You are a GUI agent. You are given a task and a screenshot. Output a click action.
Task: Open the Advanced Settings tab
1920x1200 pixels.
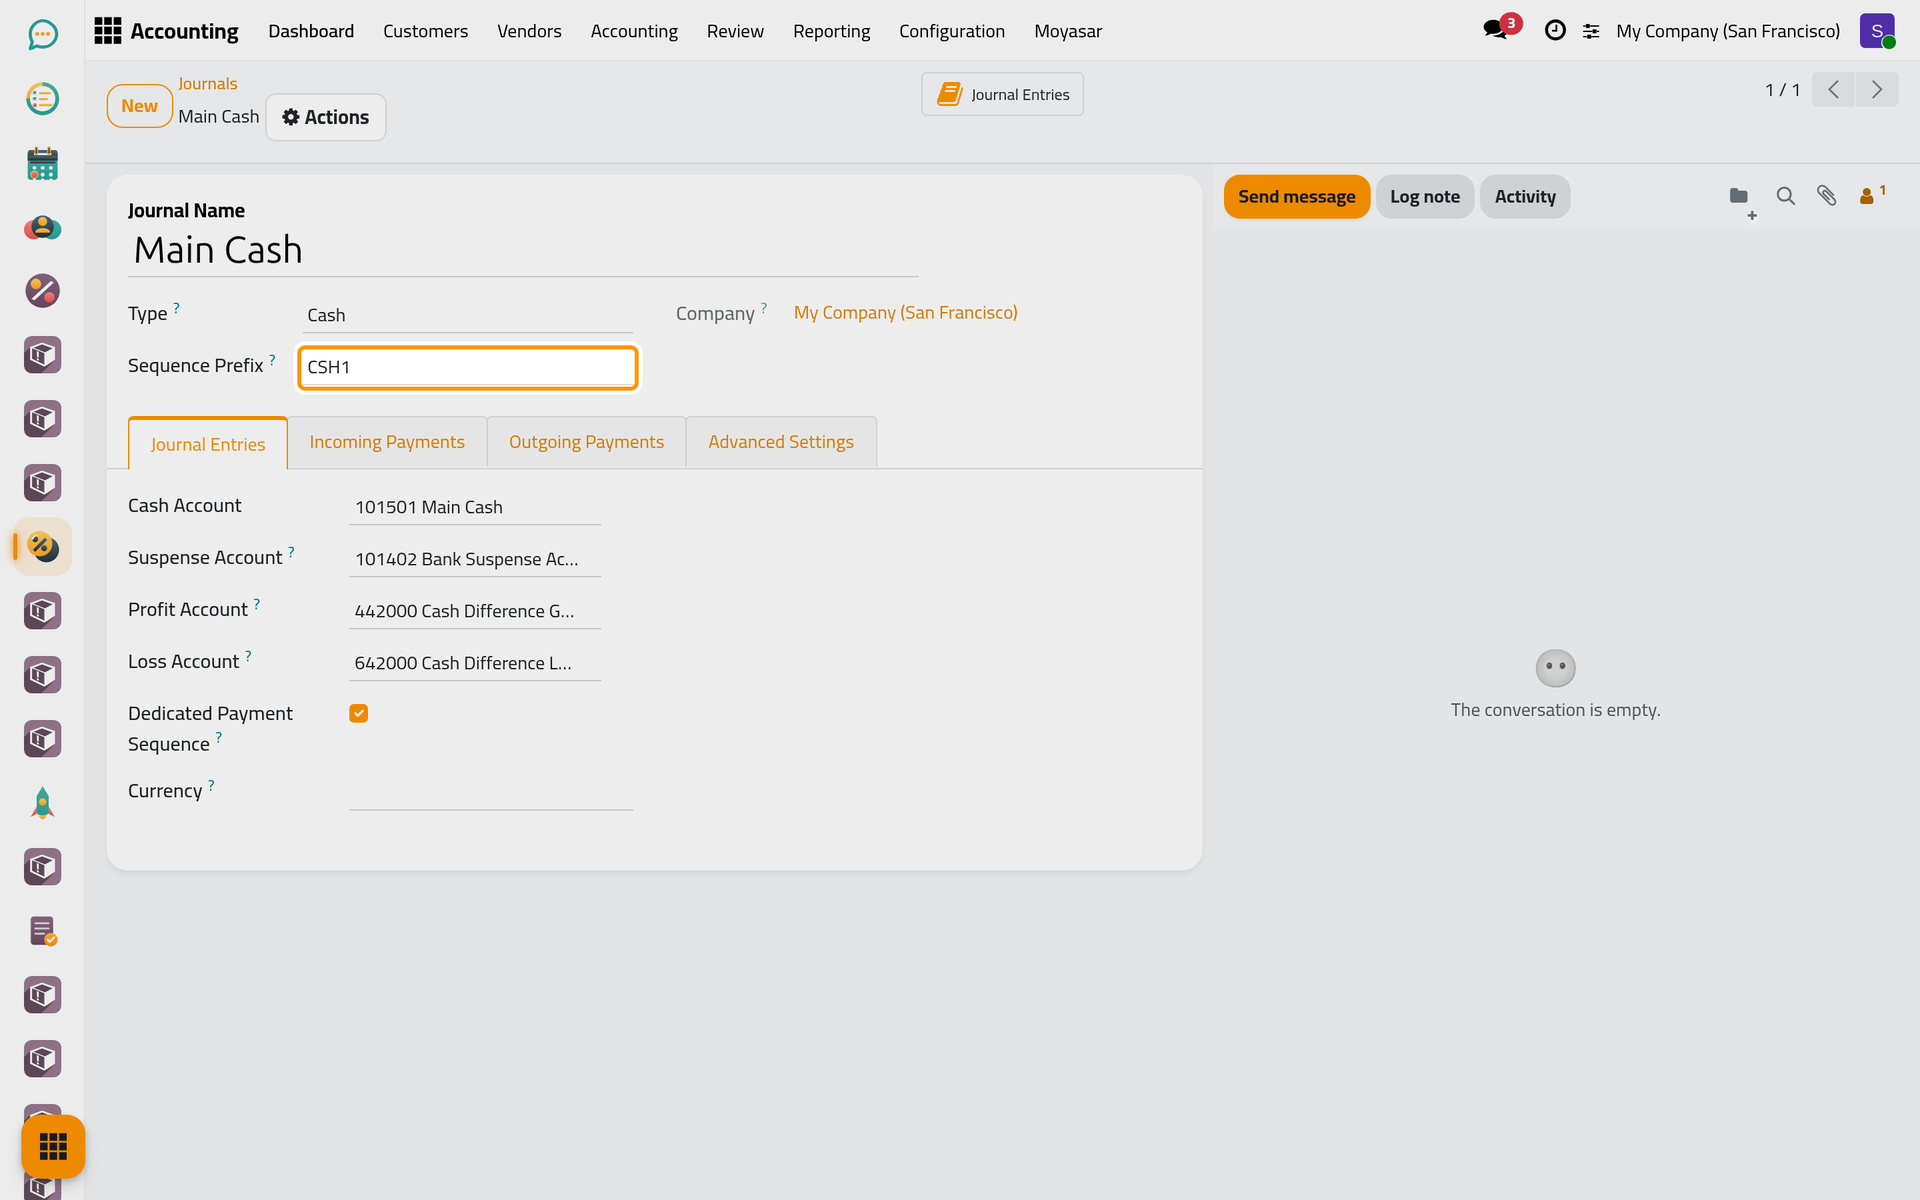[781, 442]
